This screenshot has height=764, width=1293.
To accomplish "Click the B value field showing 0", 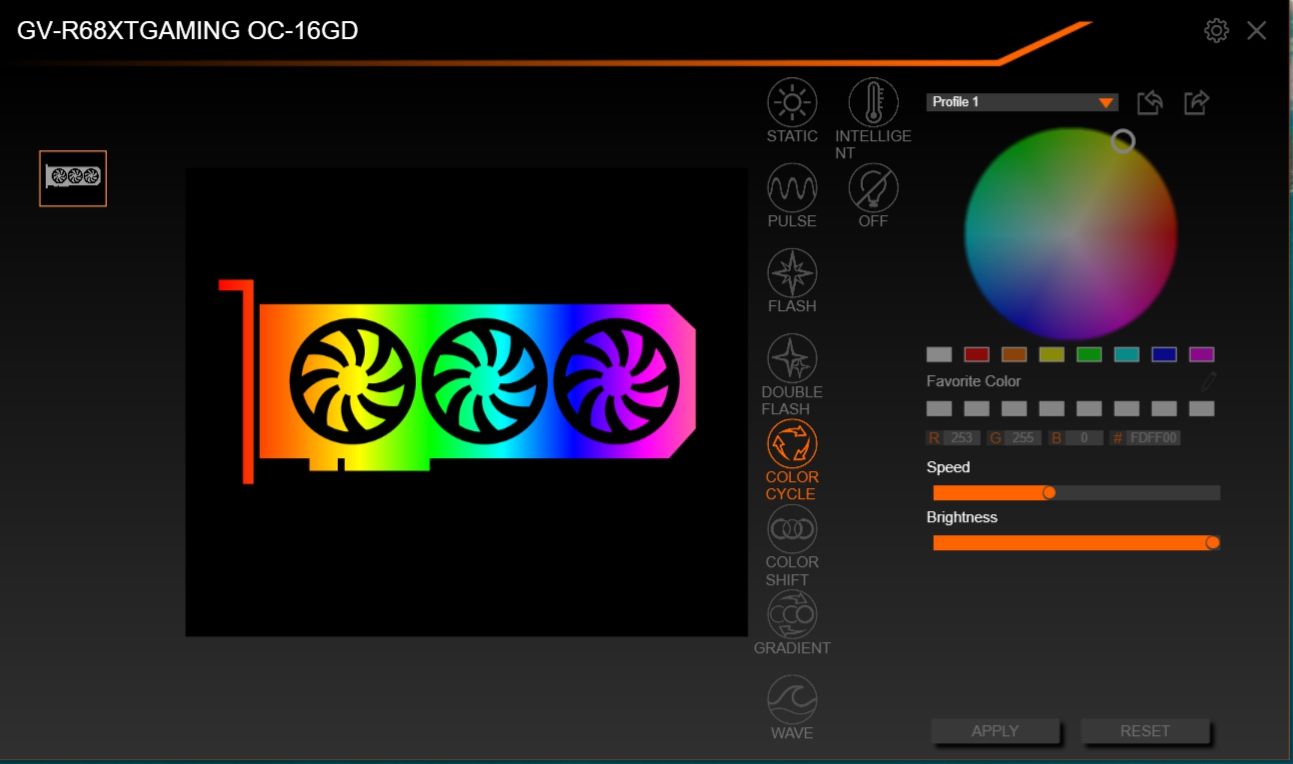I will 1084,438.
